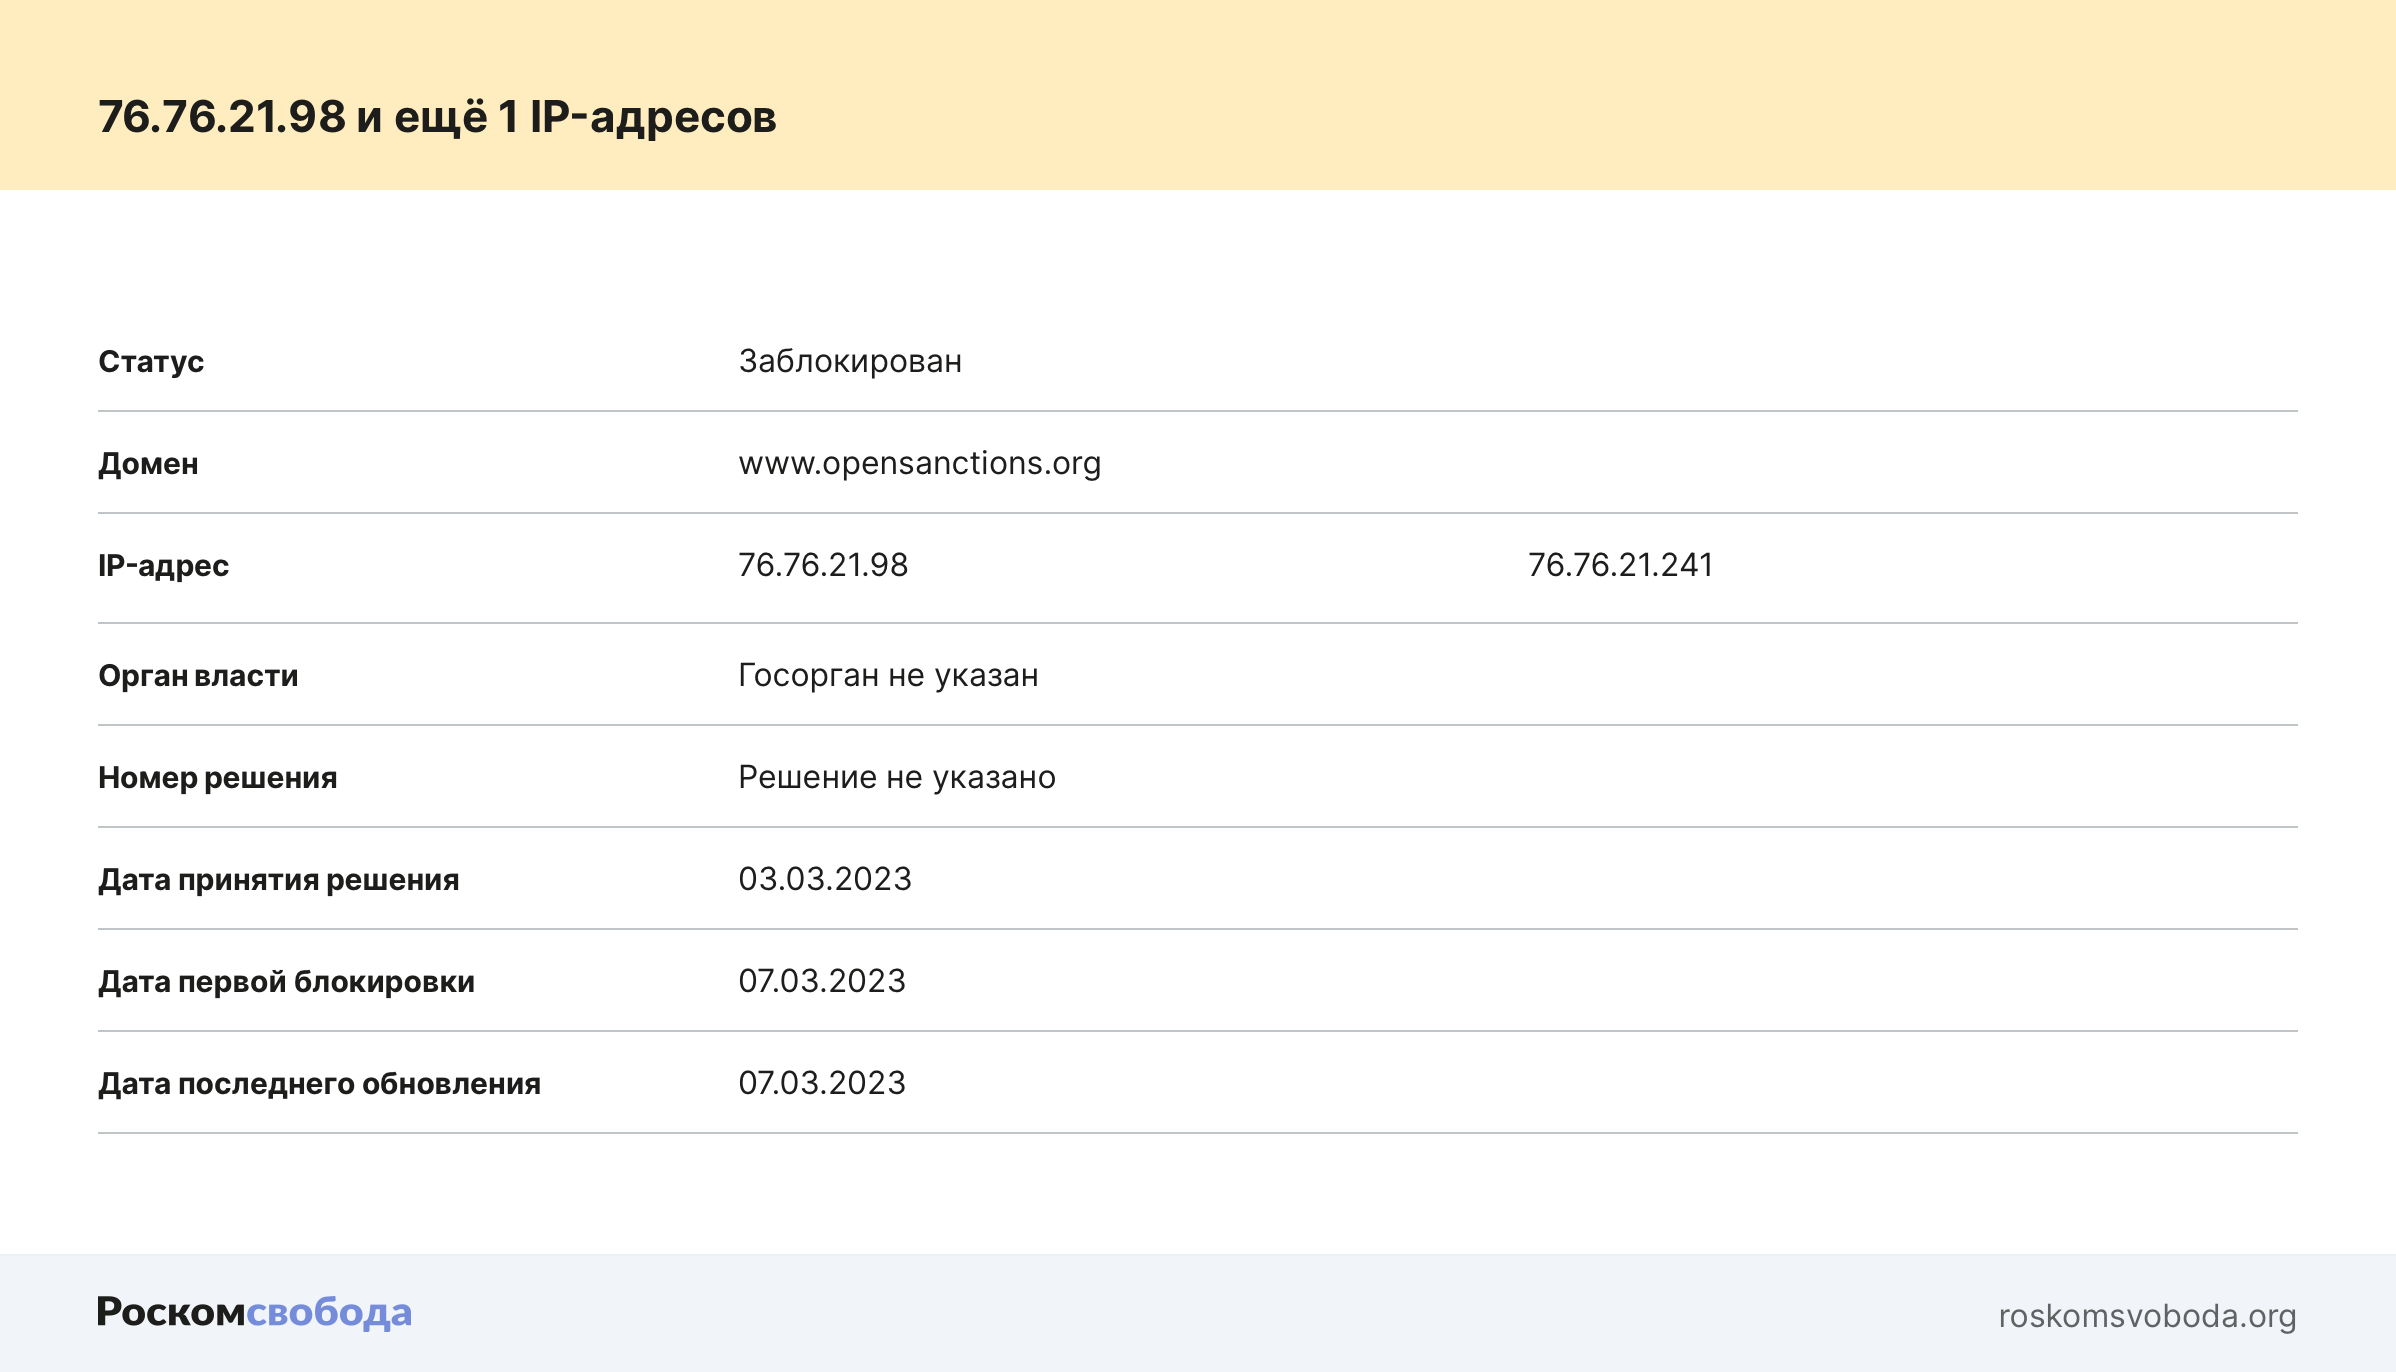Click the date 03.03.2023

pyautogui.click(x=825, y=879)
